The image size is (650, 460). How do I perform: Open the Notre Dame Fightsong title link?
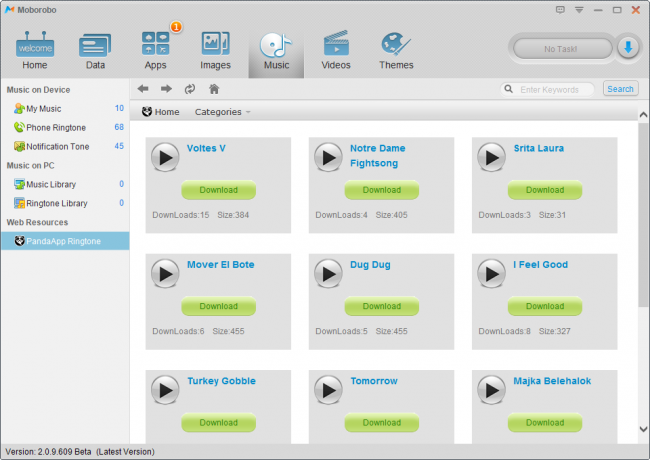[378, 156]
